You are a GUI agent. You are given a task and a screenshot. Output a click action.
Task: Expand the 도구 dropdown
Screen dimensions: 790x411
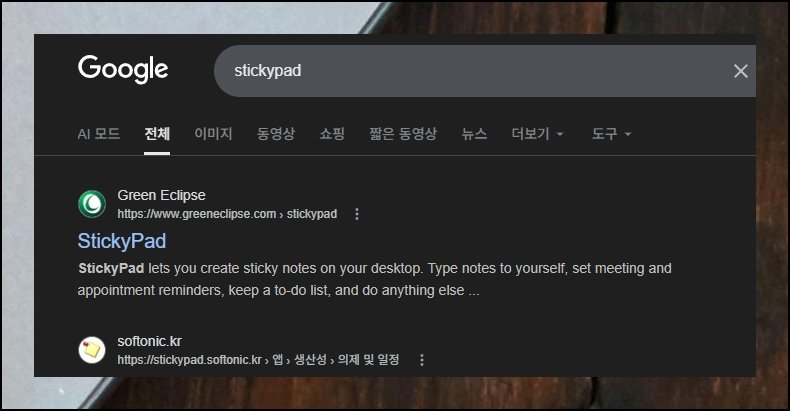611,134
